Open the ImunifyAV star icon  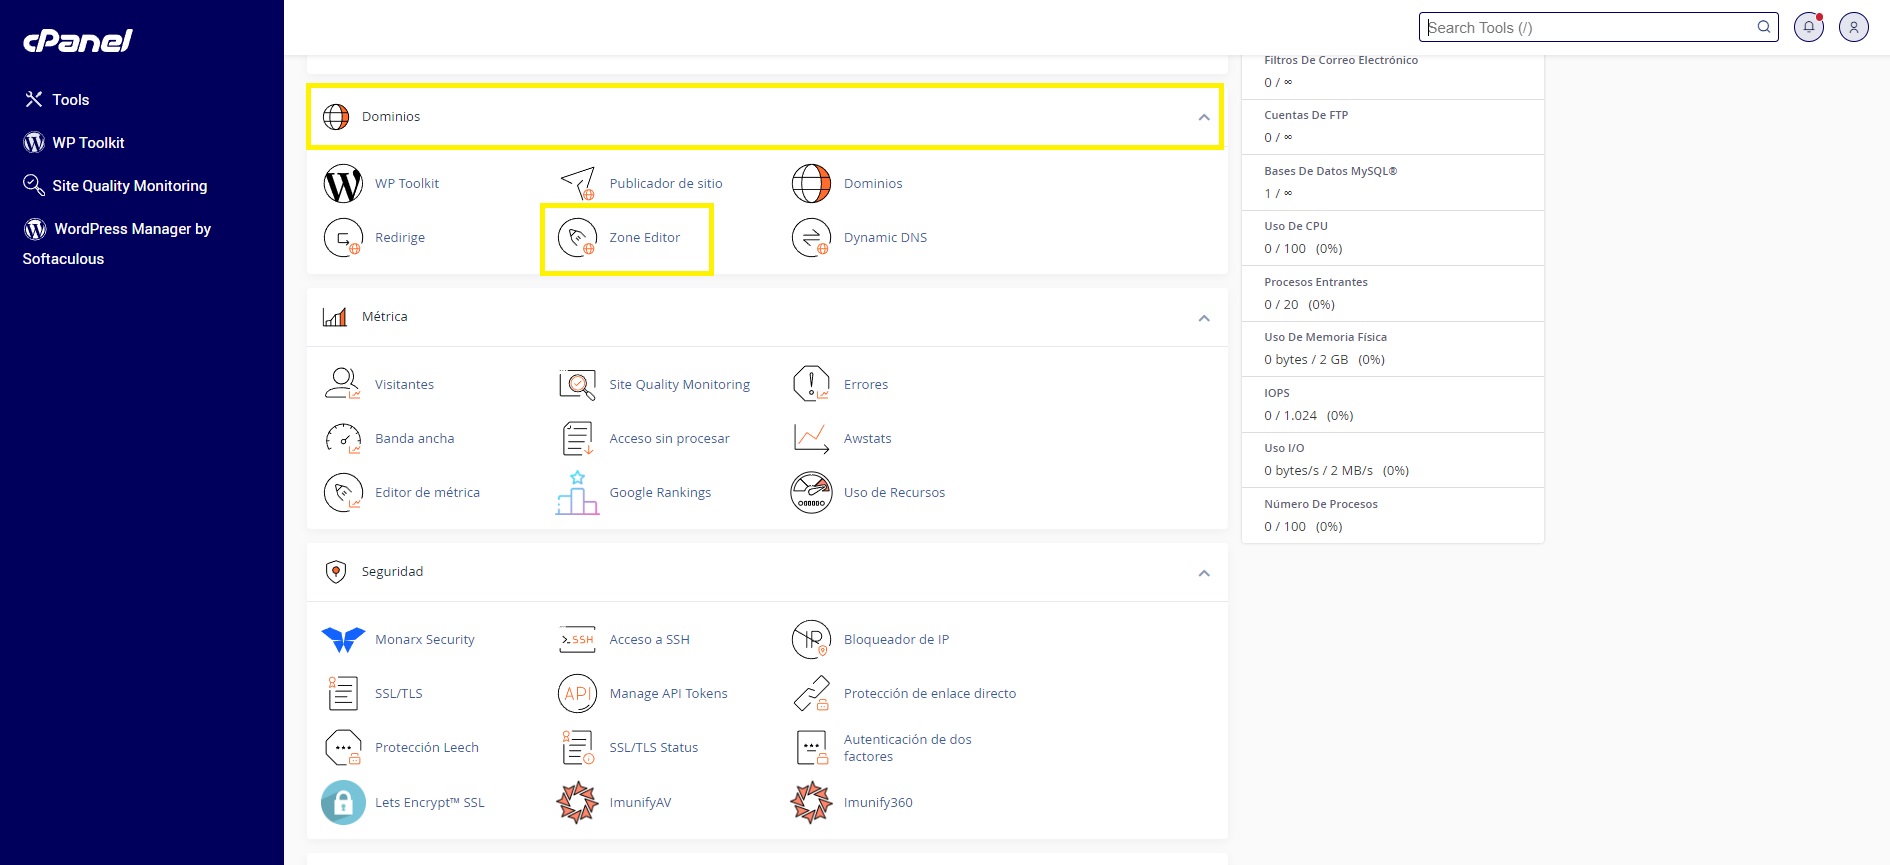(x=577, y=803)
